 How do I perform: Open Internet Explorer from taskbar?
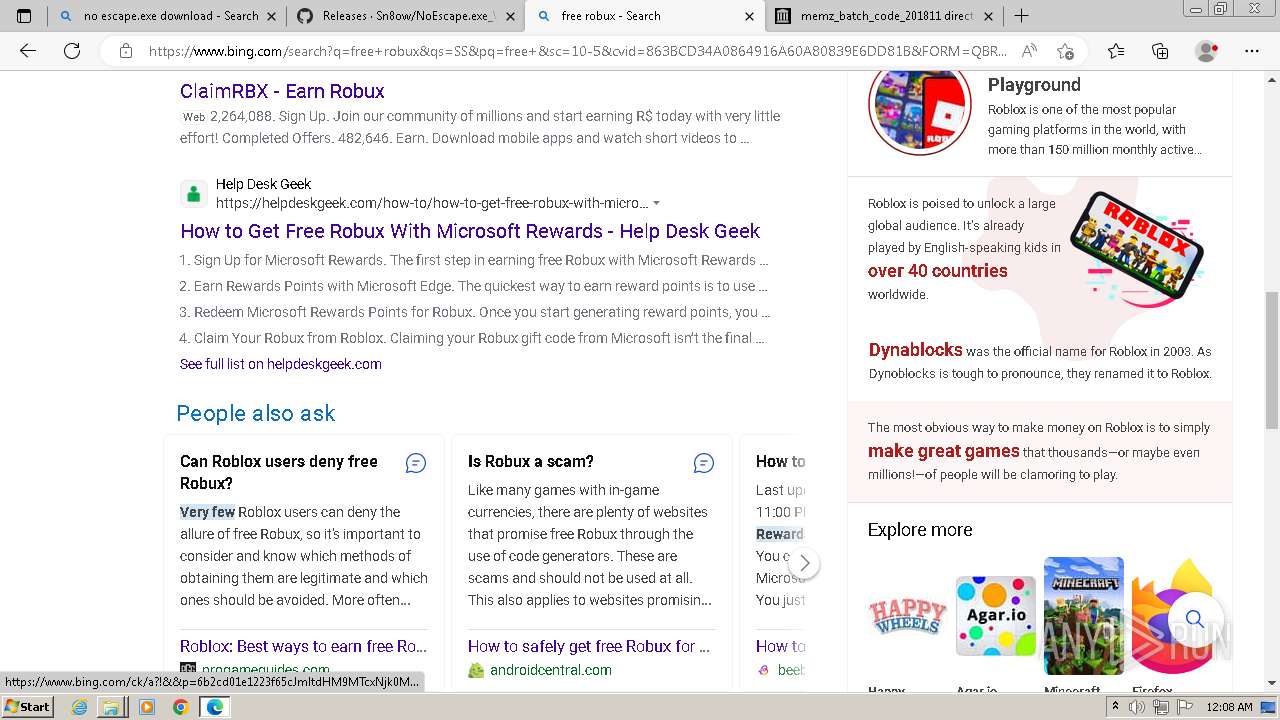click(80, 707)
